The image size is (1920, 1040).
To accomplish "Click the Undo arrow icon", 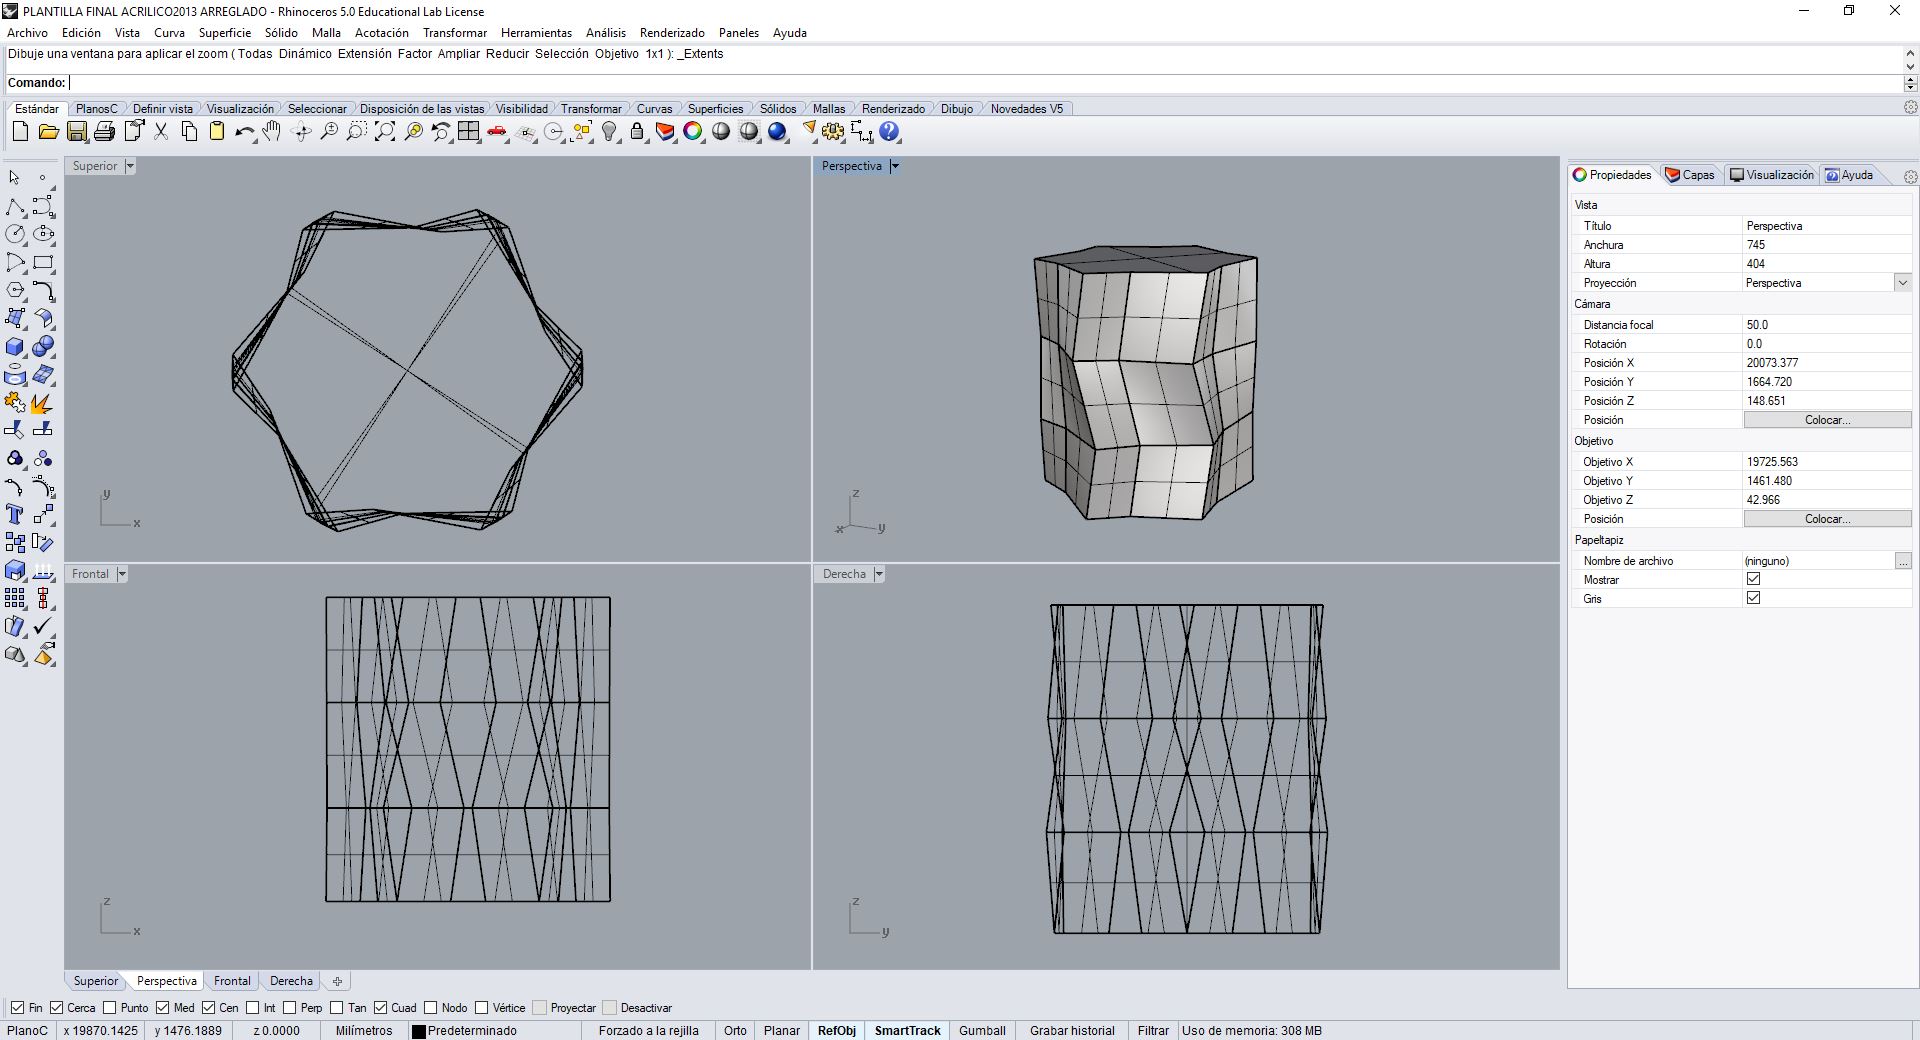I will point(244,131).
